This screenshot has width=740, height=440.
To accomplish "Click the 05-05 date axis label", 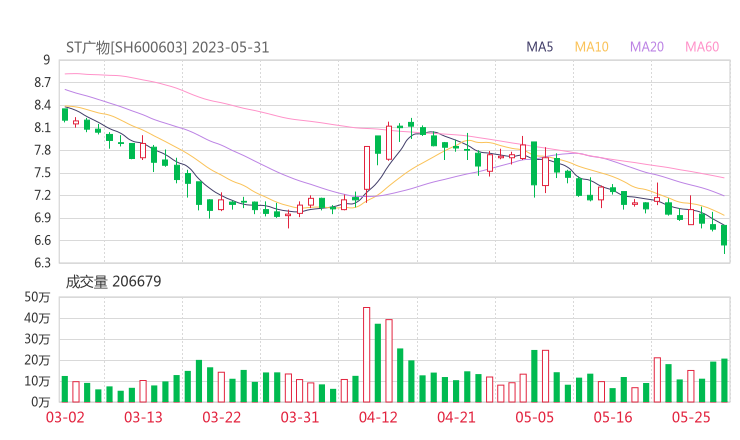I will pyautogui.click(x=534, y=417).
